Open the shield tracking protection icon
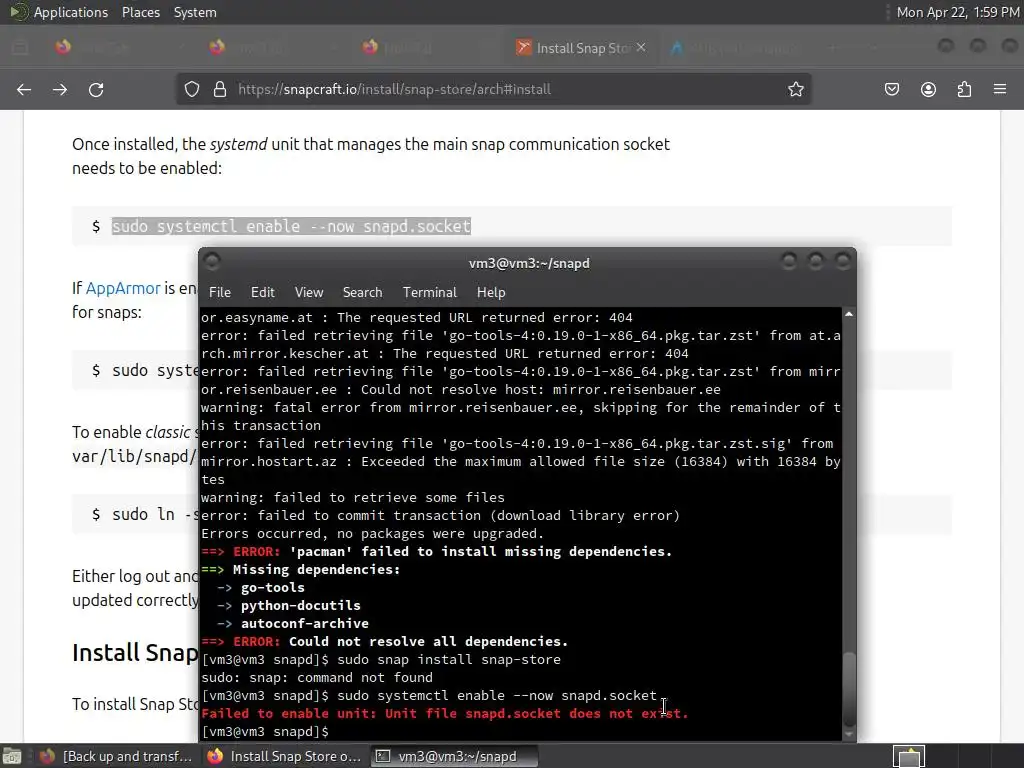 point(191,89)
